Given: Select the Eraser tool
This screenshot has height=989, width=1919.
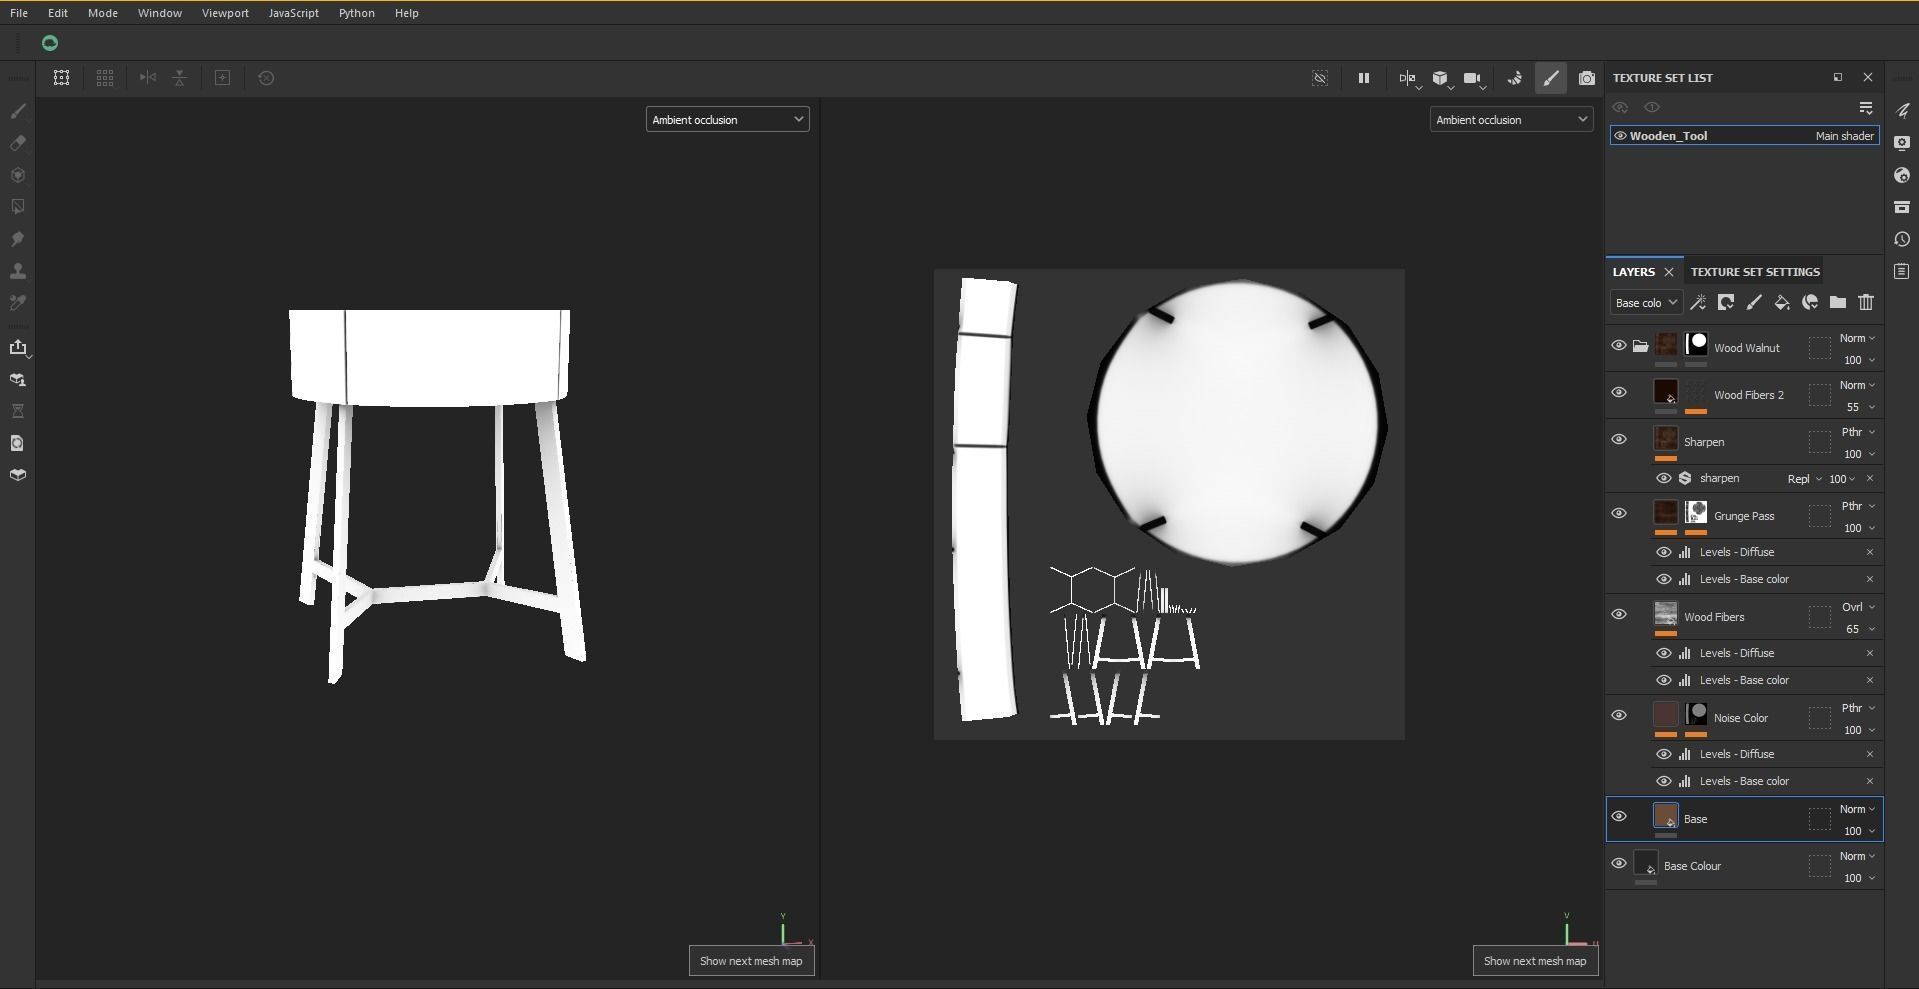Looking at the screenshot, I should (18, 143).
